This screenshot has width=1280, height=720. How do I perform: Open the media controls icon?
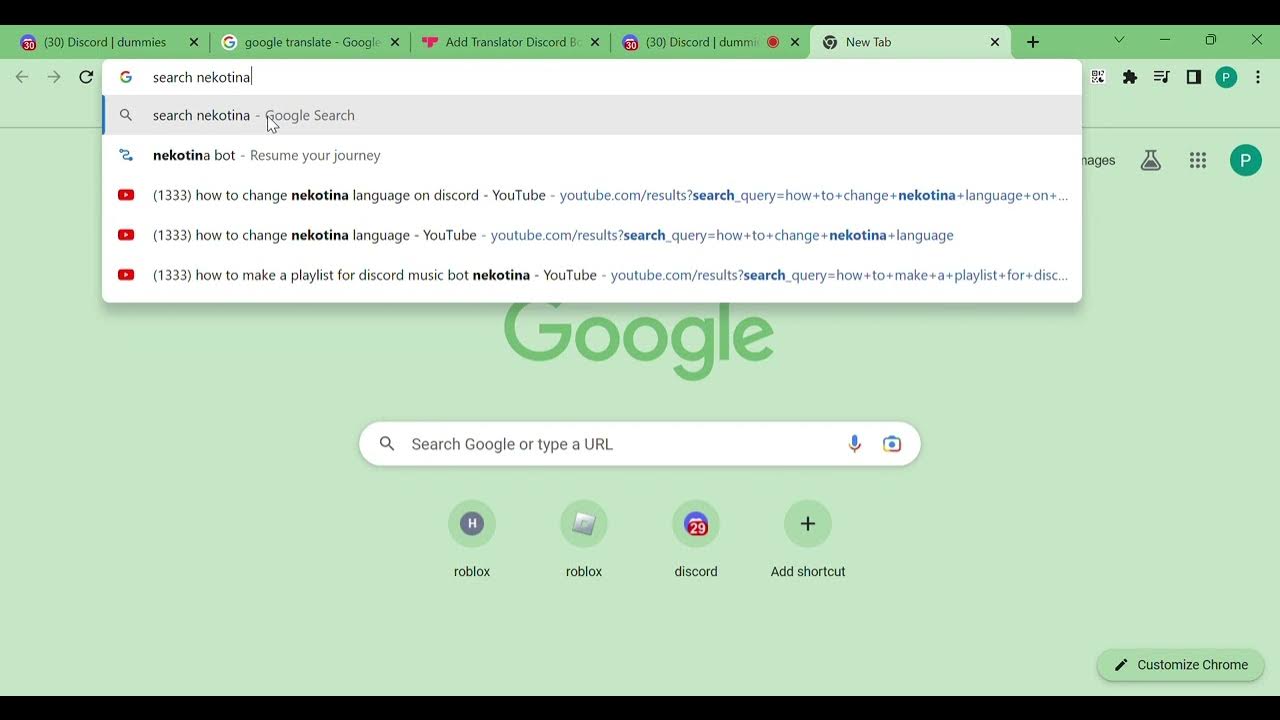pyautogui.click(x=1161, y=77)
